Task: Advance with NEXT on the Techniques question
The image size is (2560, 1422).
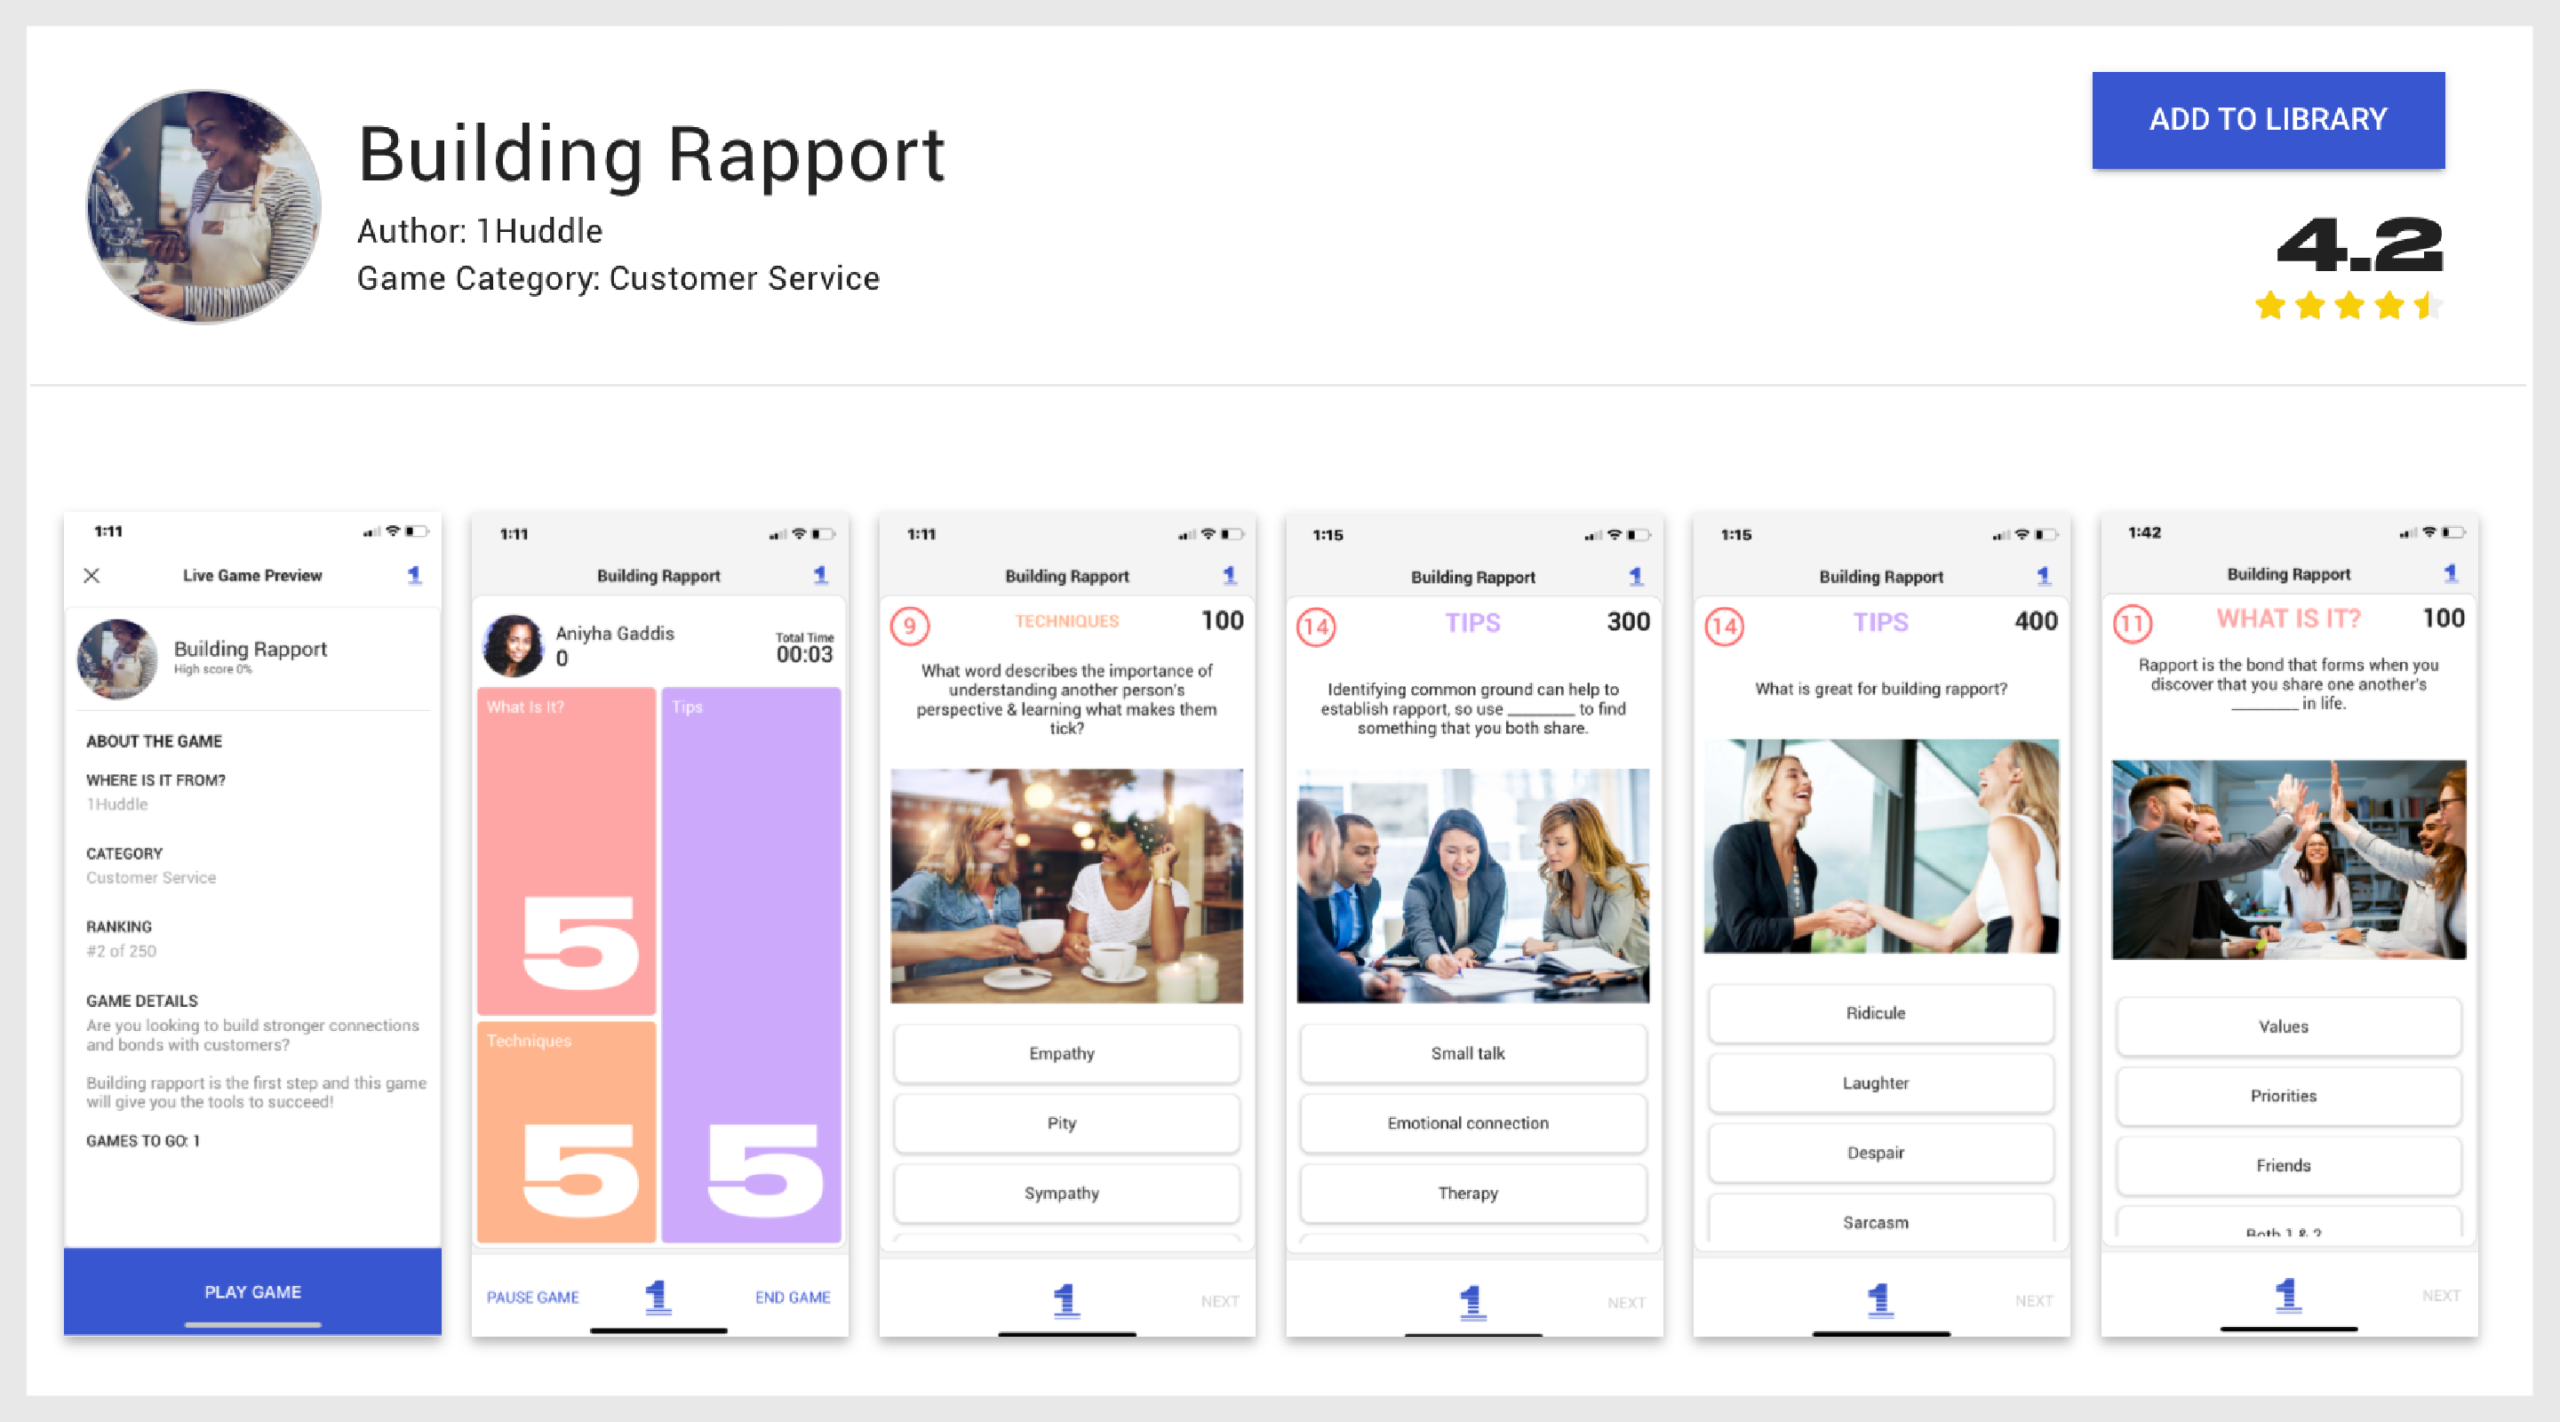Action: coord(1220,1301)
